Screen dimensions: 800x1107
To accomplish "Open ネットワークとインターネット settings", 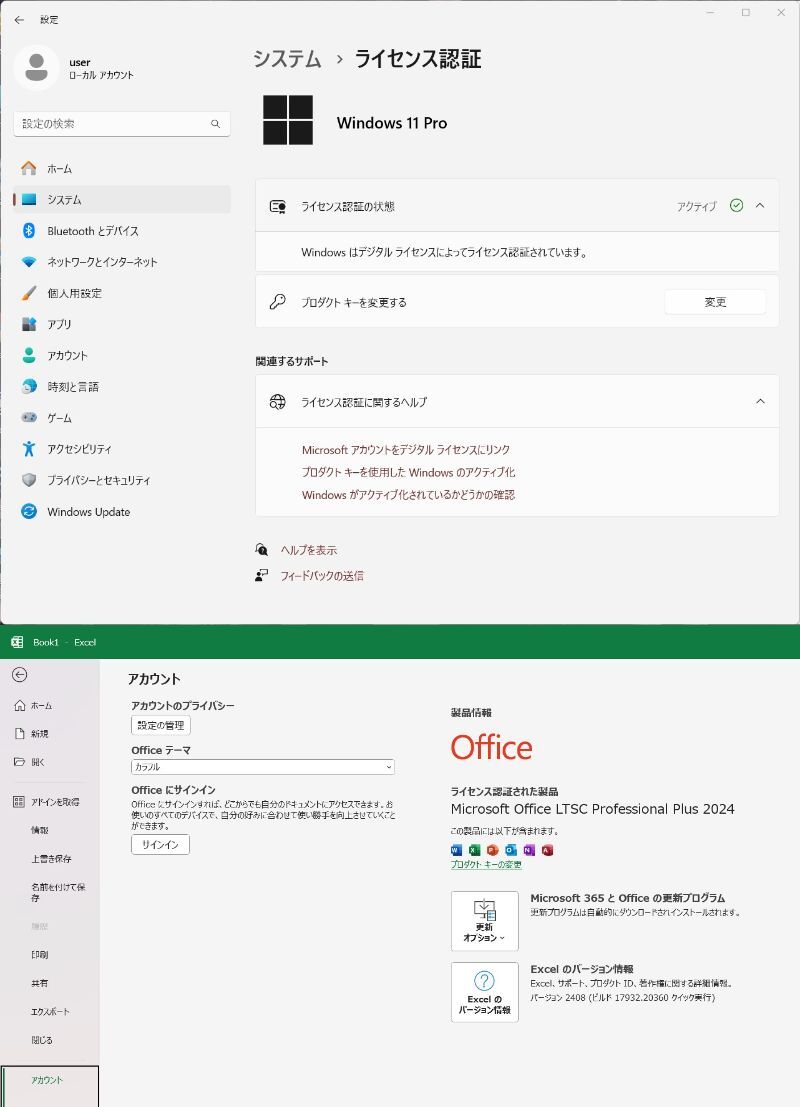I will click(x=121, y=262).
